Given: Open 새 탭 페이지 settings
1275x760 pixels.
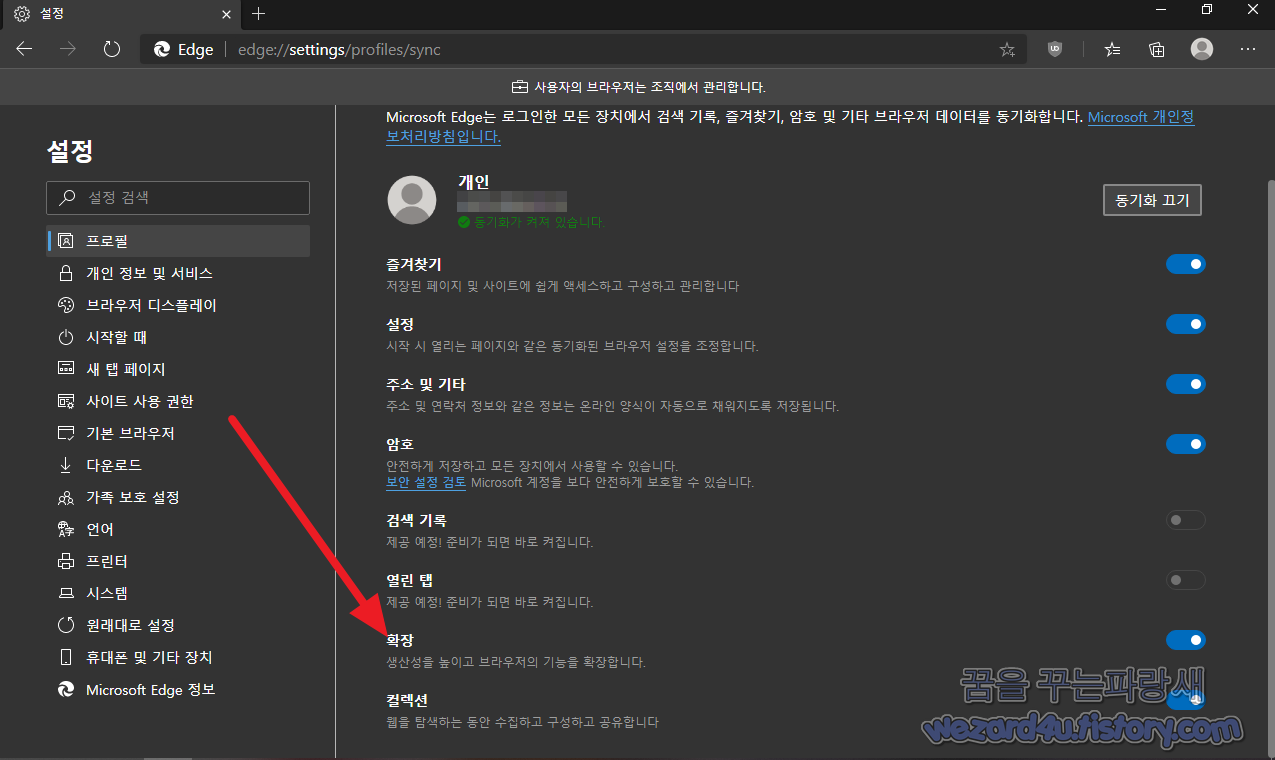Looking at the screenshot, I should 178,369.
